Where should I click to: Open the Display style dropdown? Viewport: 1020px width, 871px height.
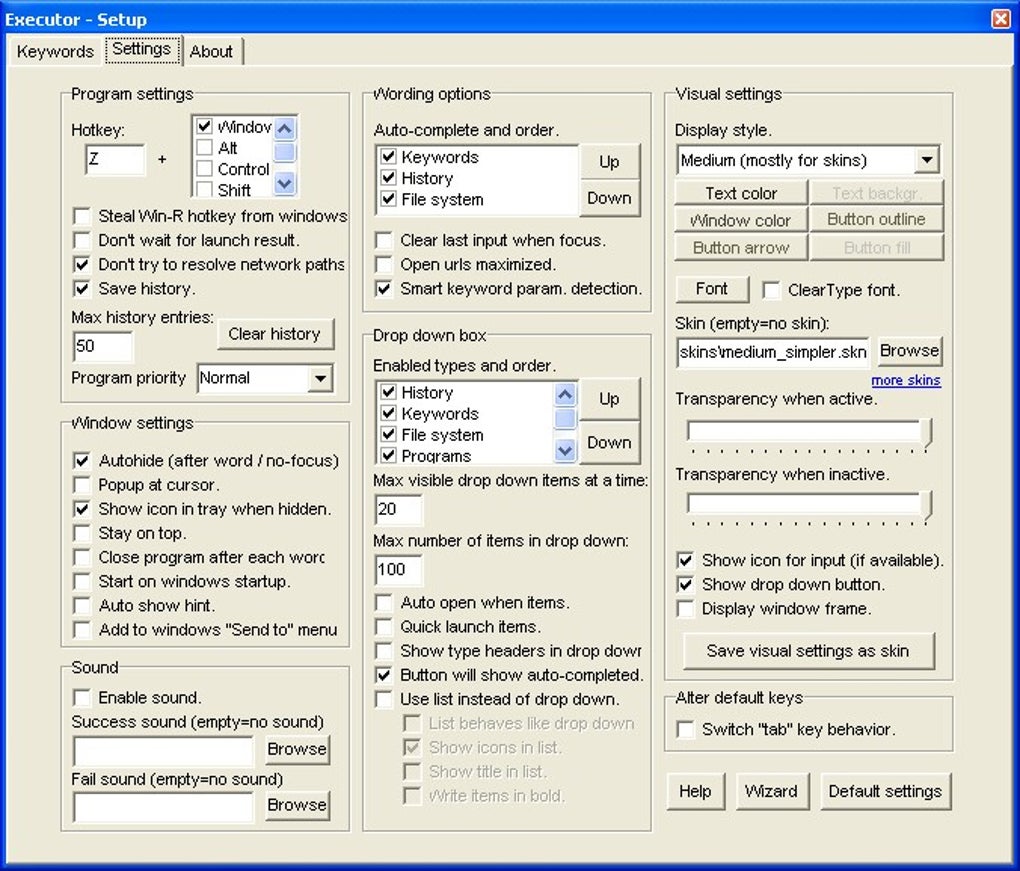pos(927,159)
